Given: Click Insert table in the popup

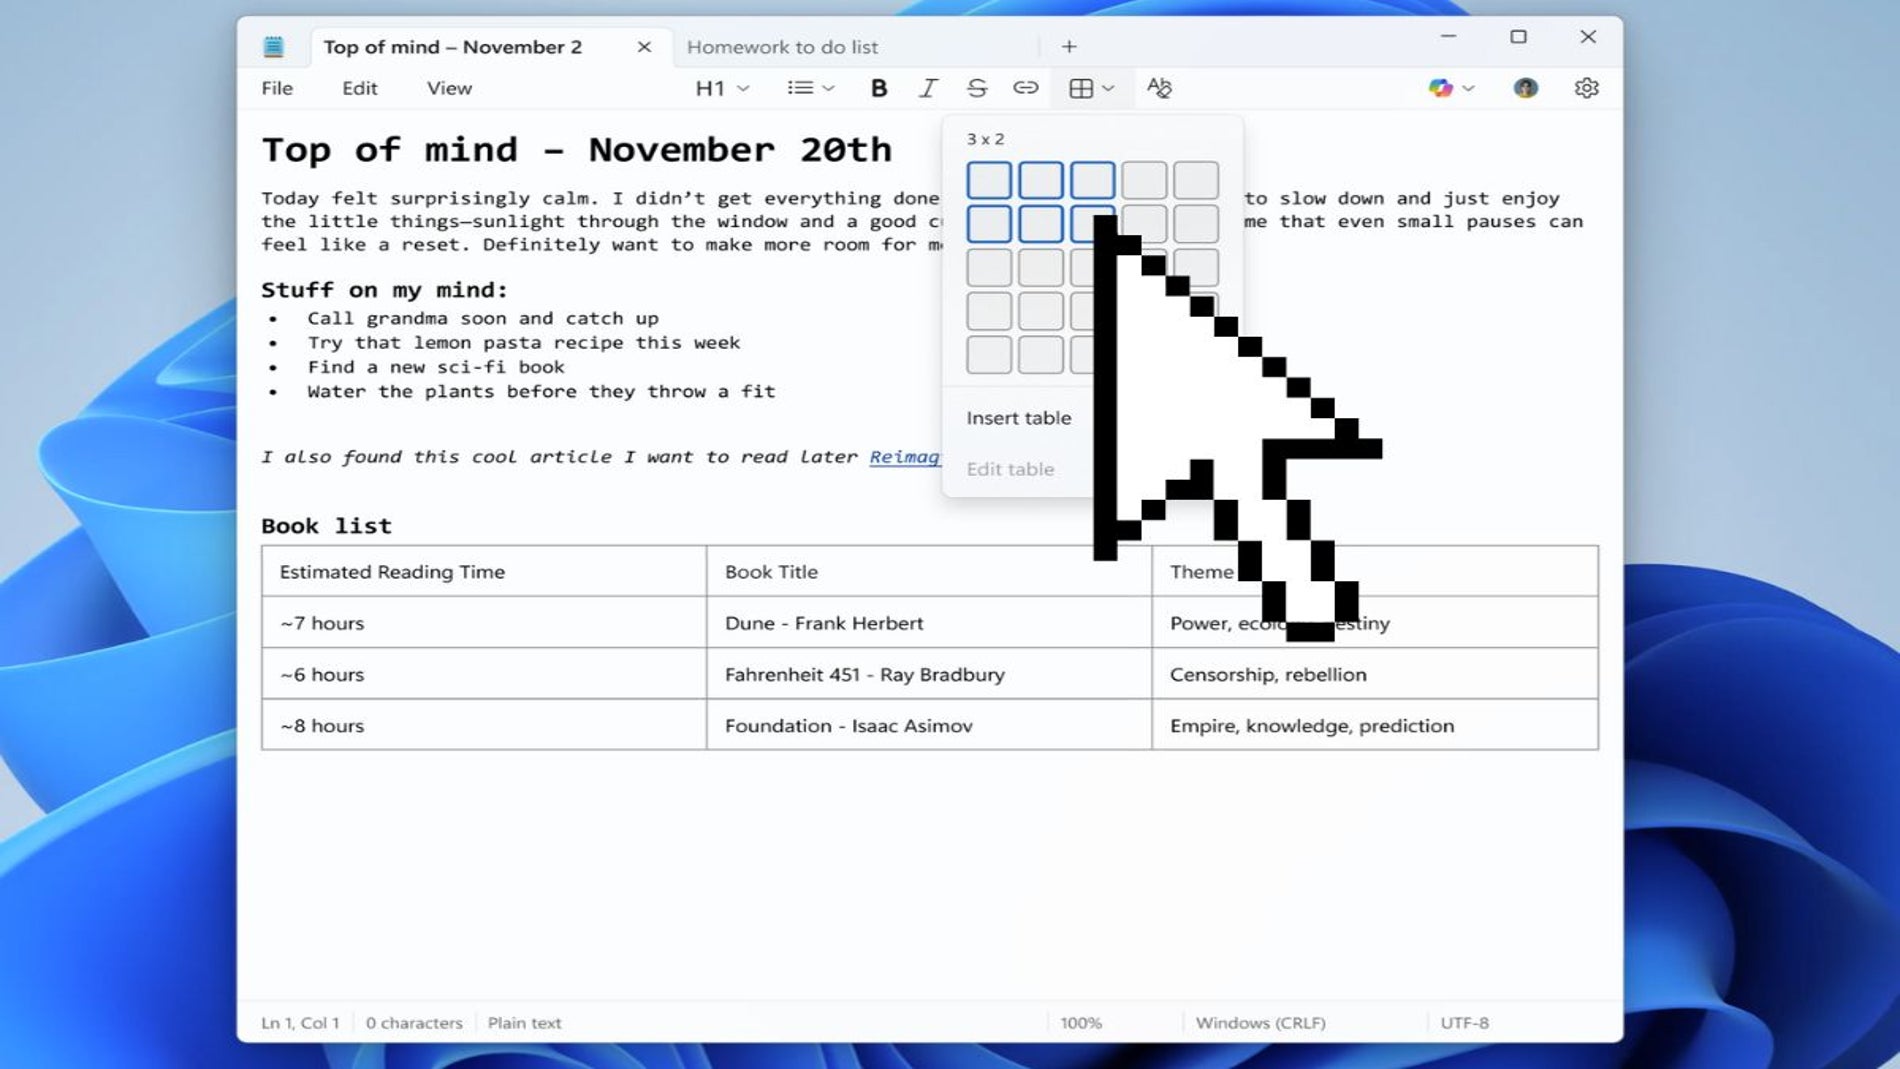Looking at the screenshot, I should click(x=1018, y=418).
